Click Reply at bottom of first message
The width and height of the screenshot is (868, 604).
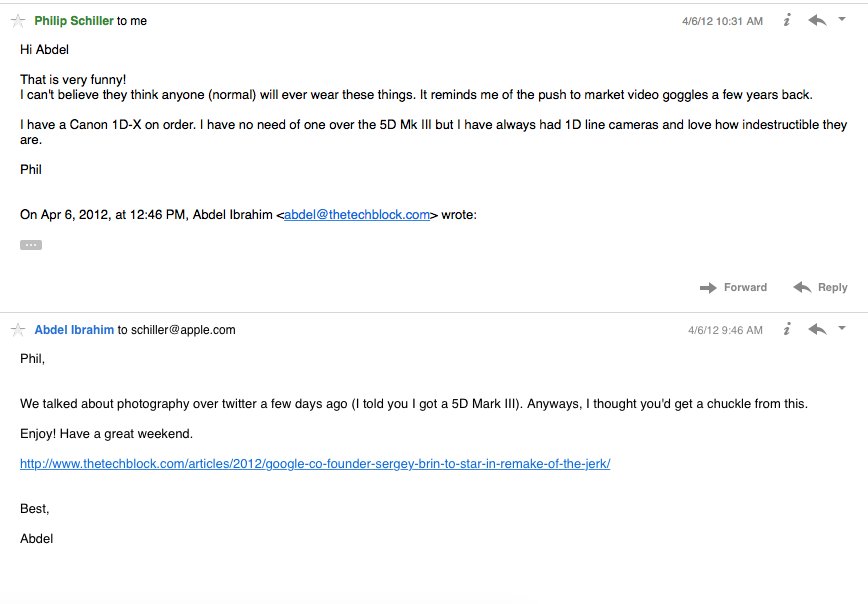click(833, 287)
